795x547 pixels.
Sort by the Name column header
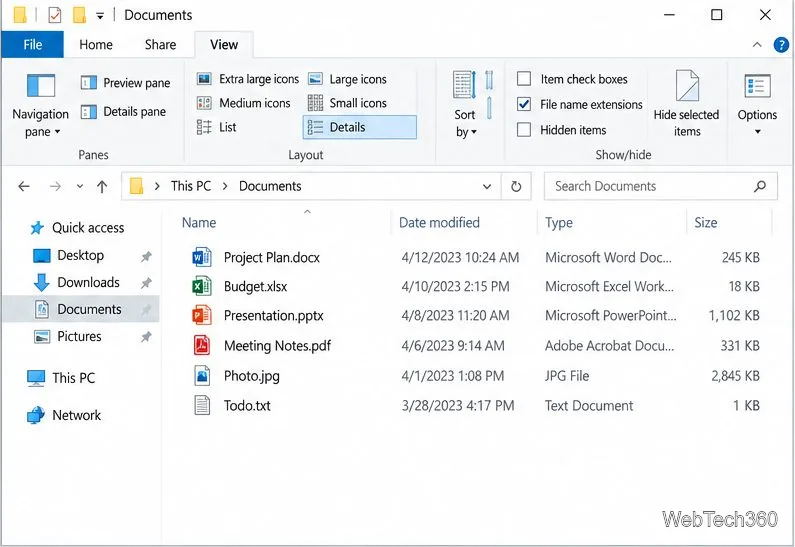point(199,223)
